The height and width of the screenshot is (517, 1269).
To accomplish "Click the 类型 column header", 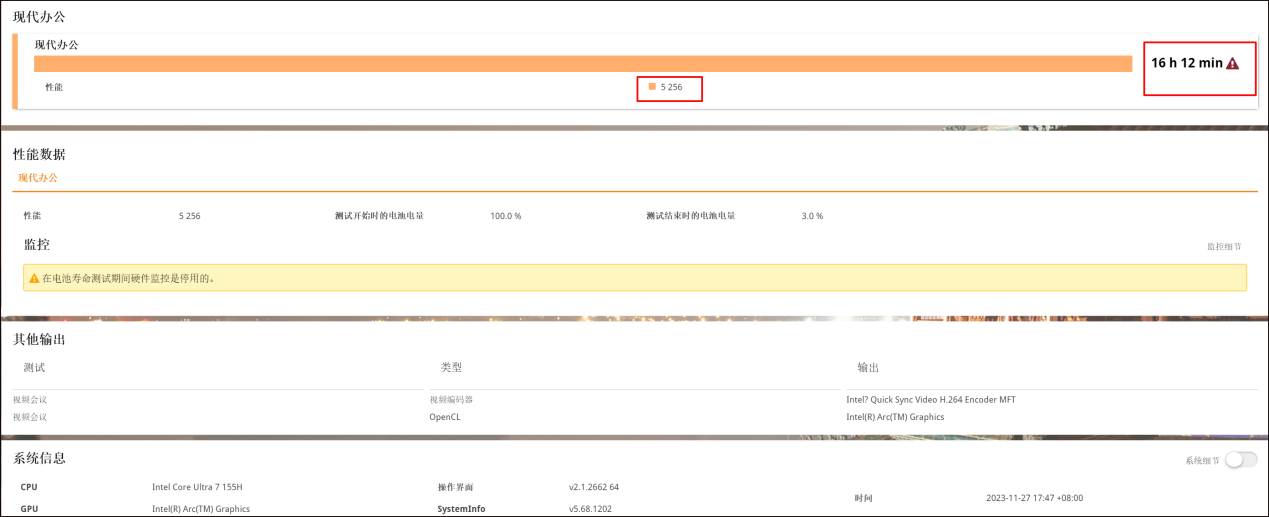I will tap(451, 368).
